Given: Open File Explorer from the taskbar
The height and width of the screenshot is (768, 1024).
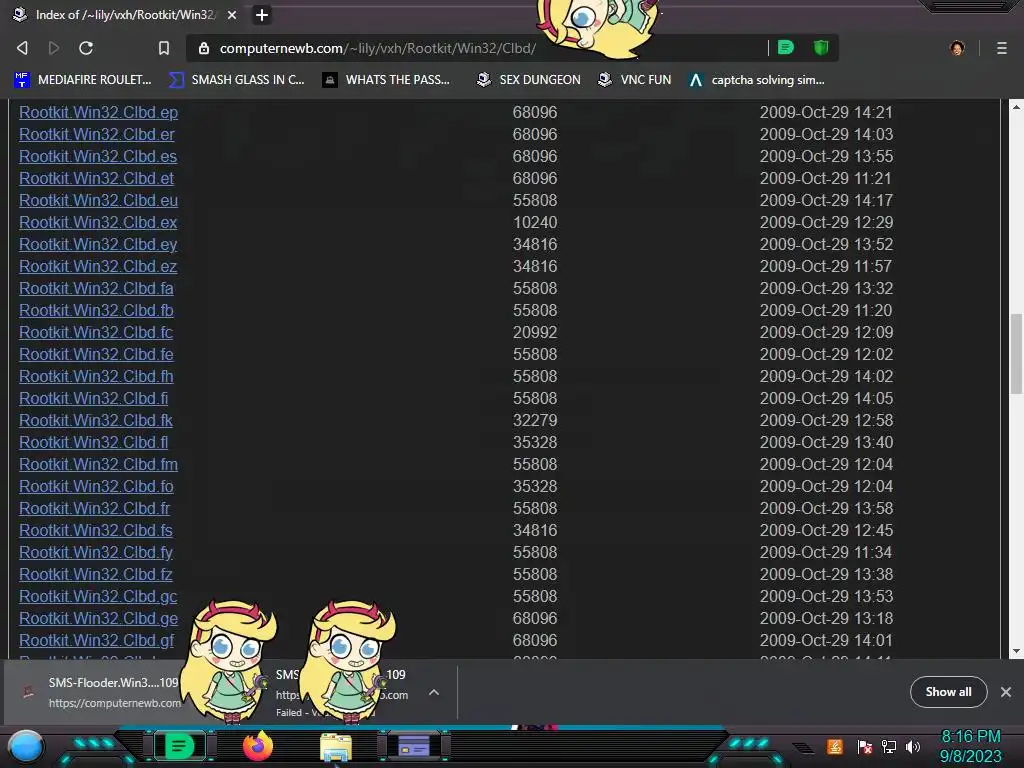Looking at the screenshot, I should [x=336, y=748].
